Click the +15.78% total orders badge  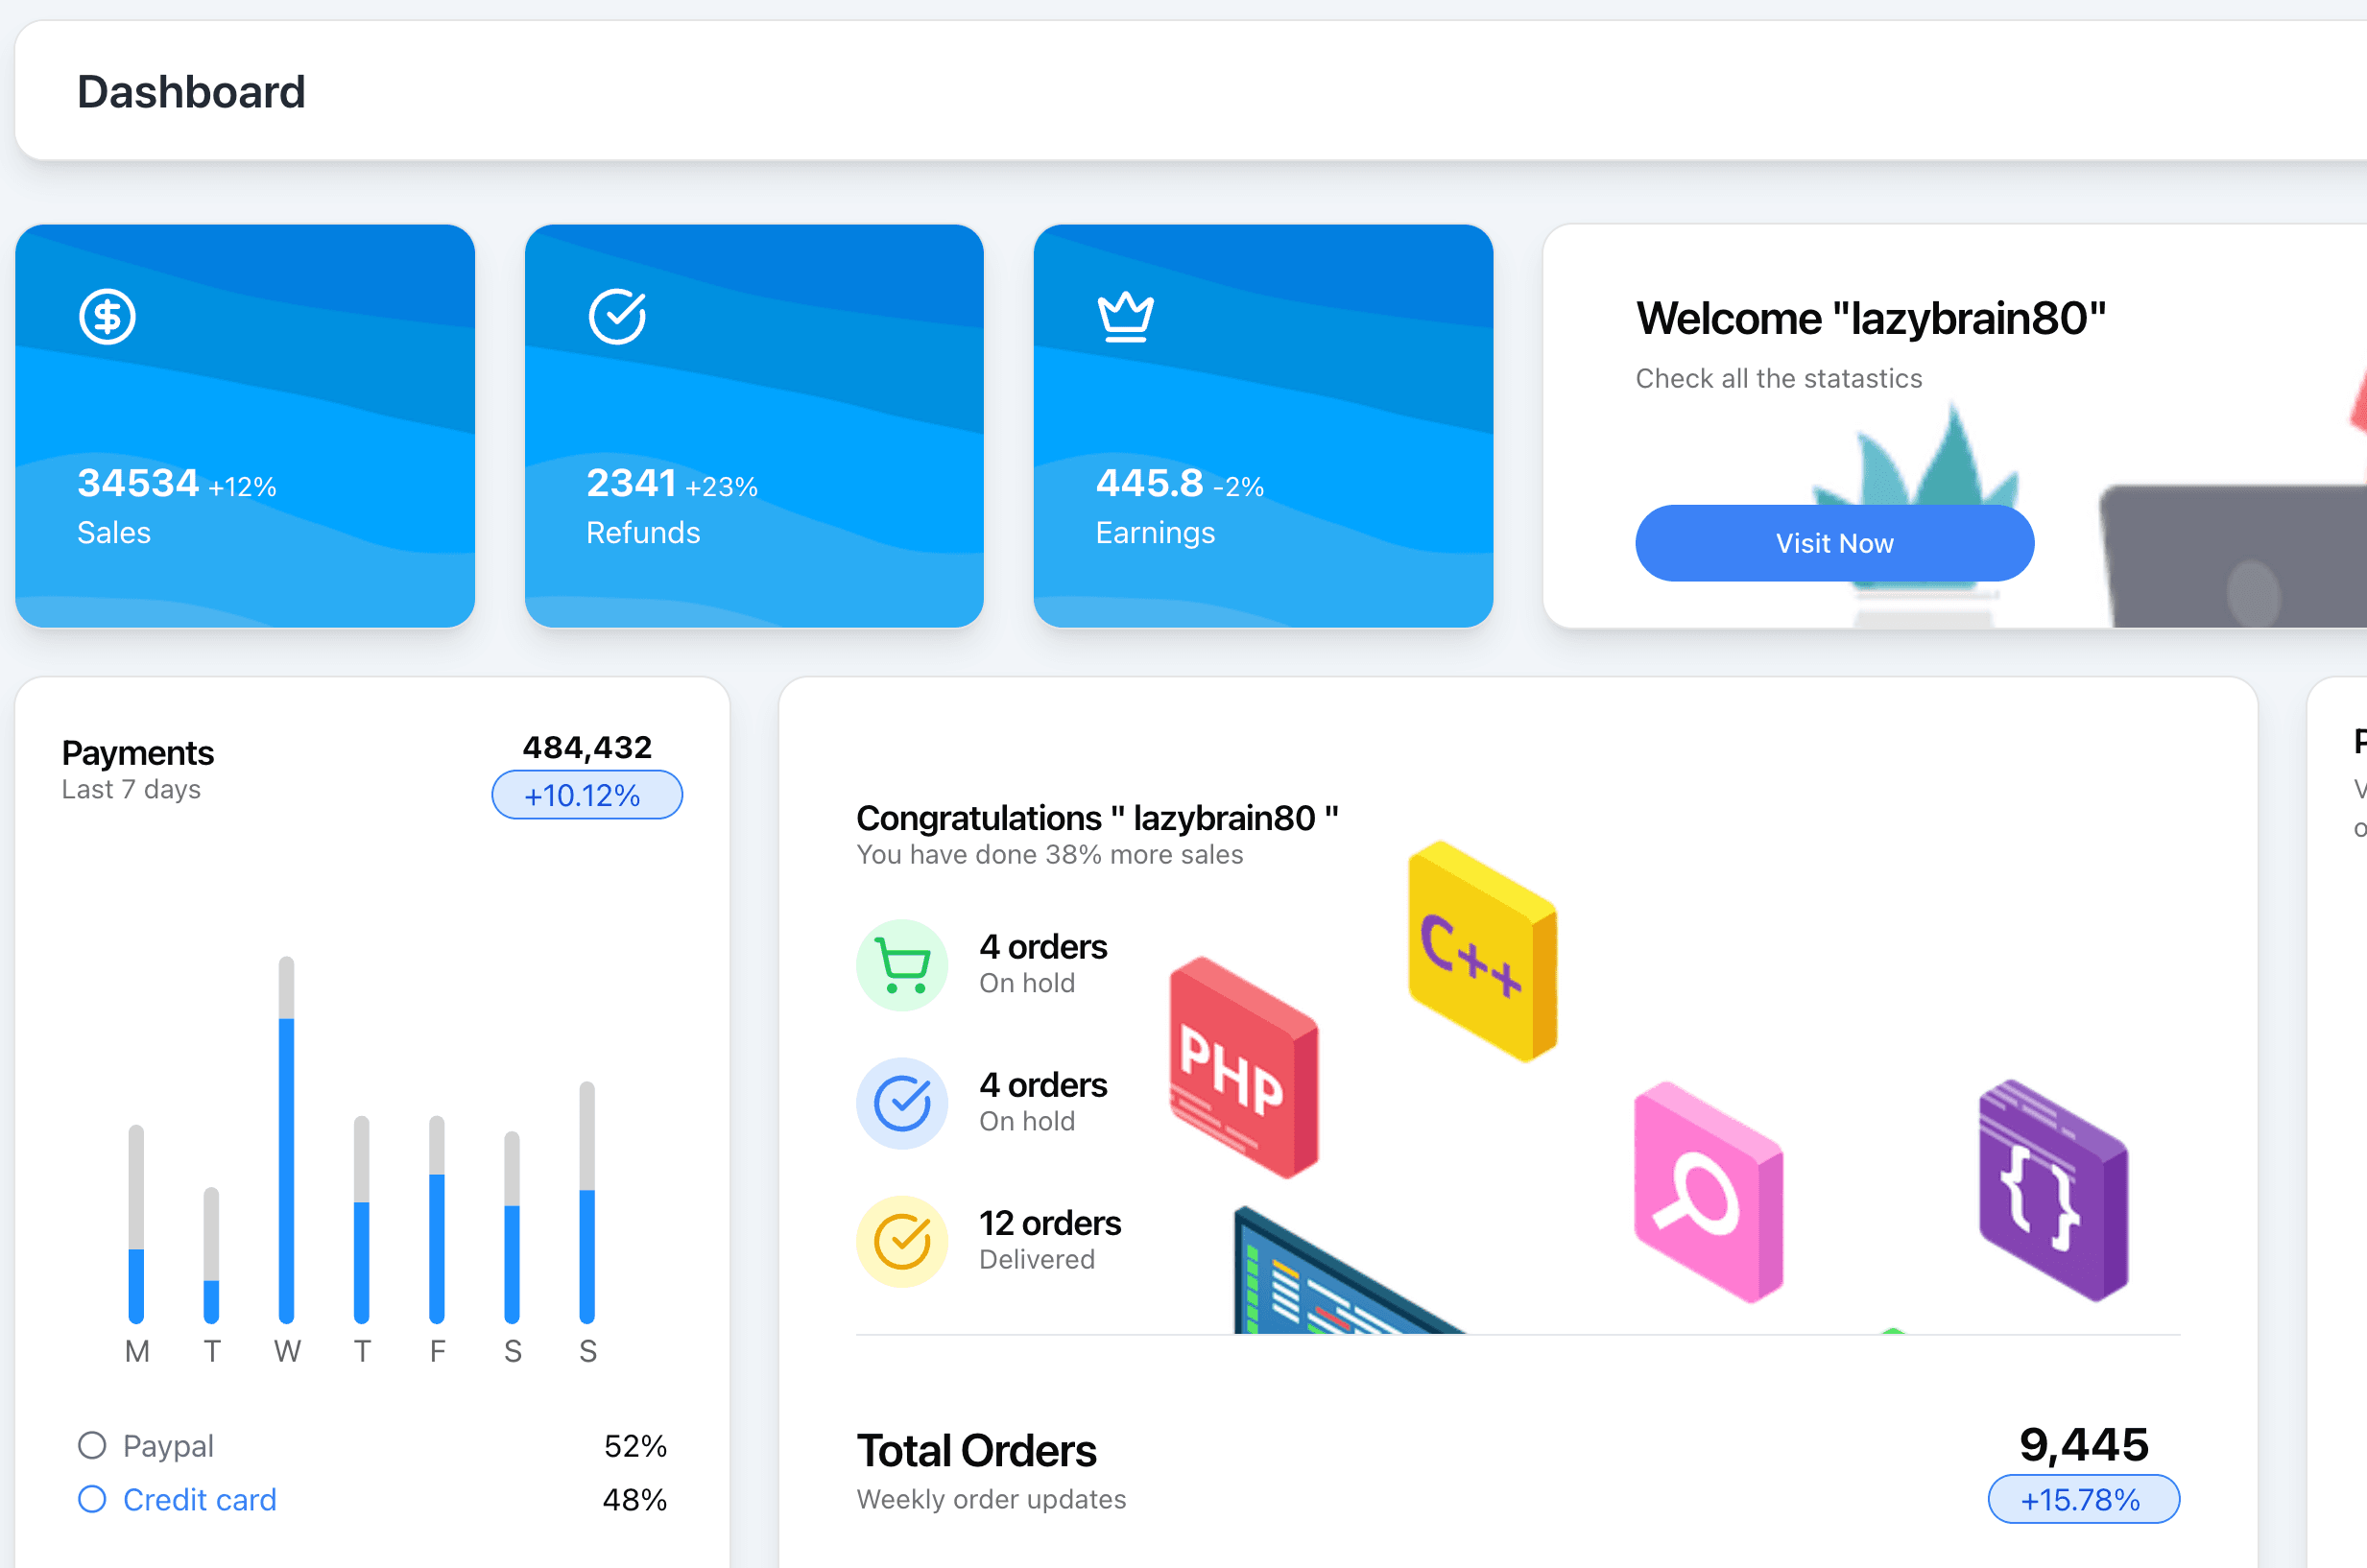pos(2083,1499)
